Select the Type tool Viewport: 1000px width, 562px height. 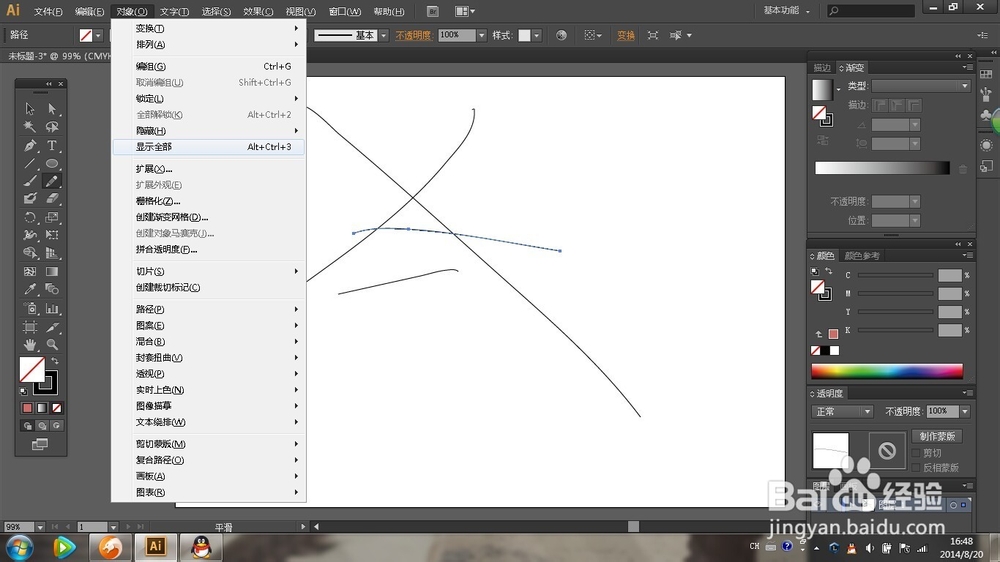[x=52, y=145]
